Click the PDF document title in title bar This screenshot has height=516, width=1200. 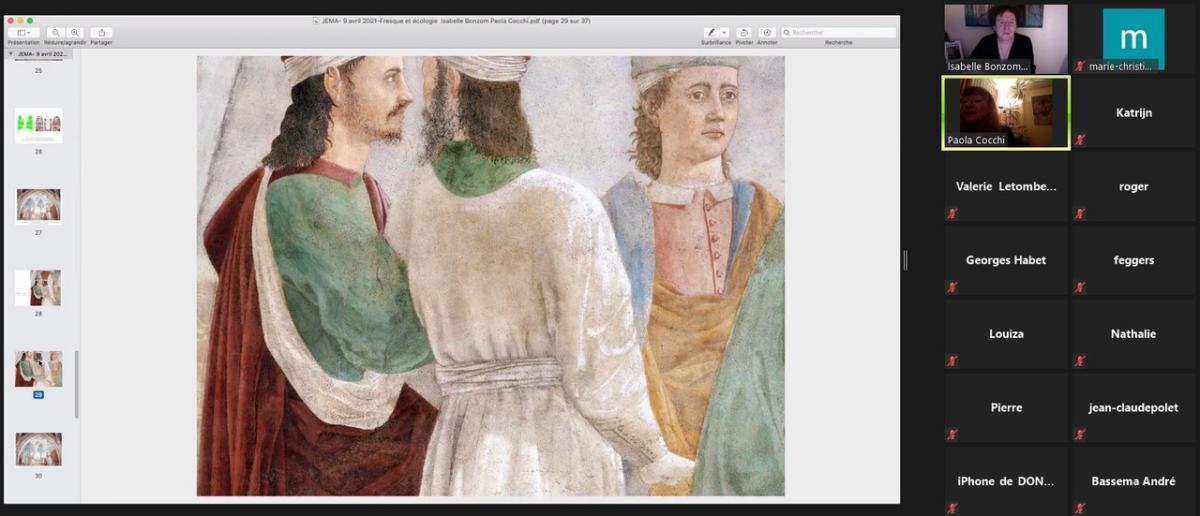coord(455,20)
